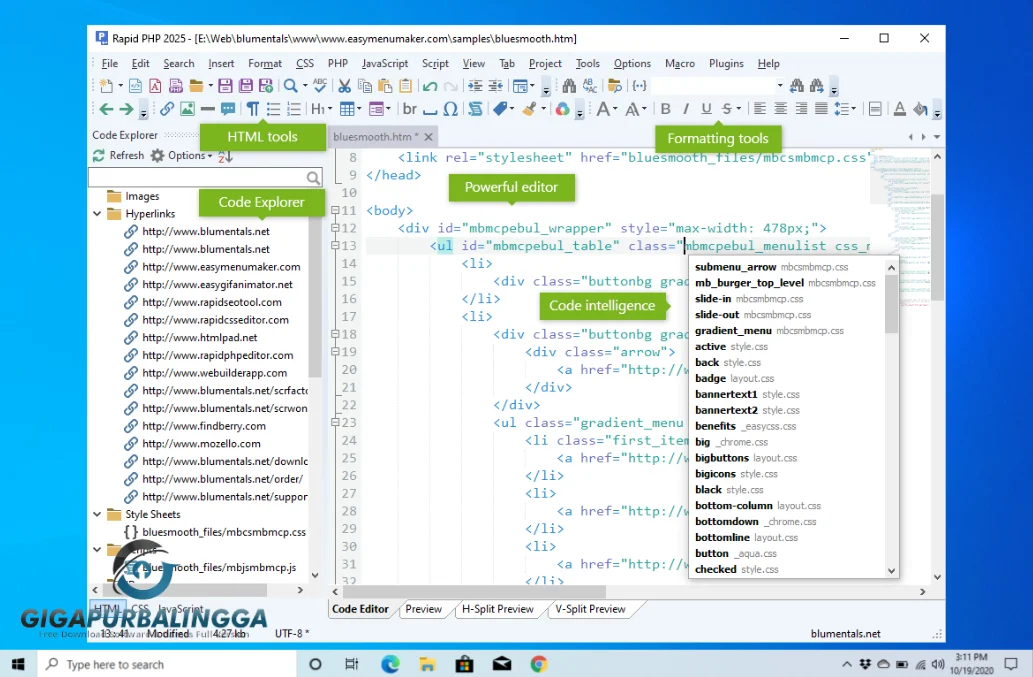Open the quick search combo box arrow
The width and height of the screenshot is (1033, 677).
pos(780,86)
